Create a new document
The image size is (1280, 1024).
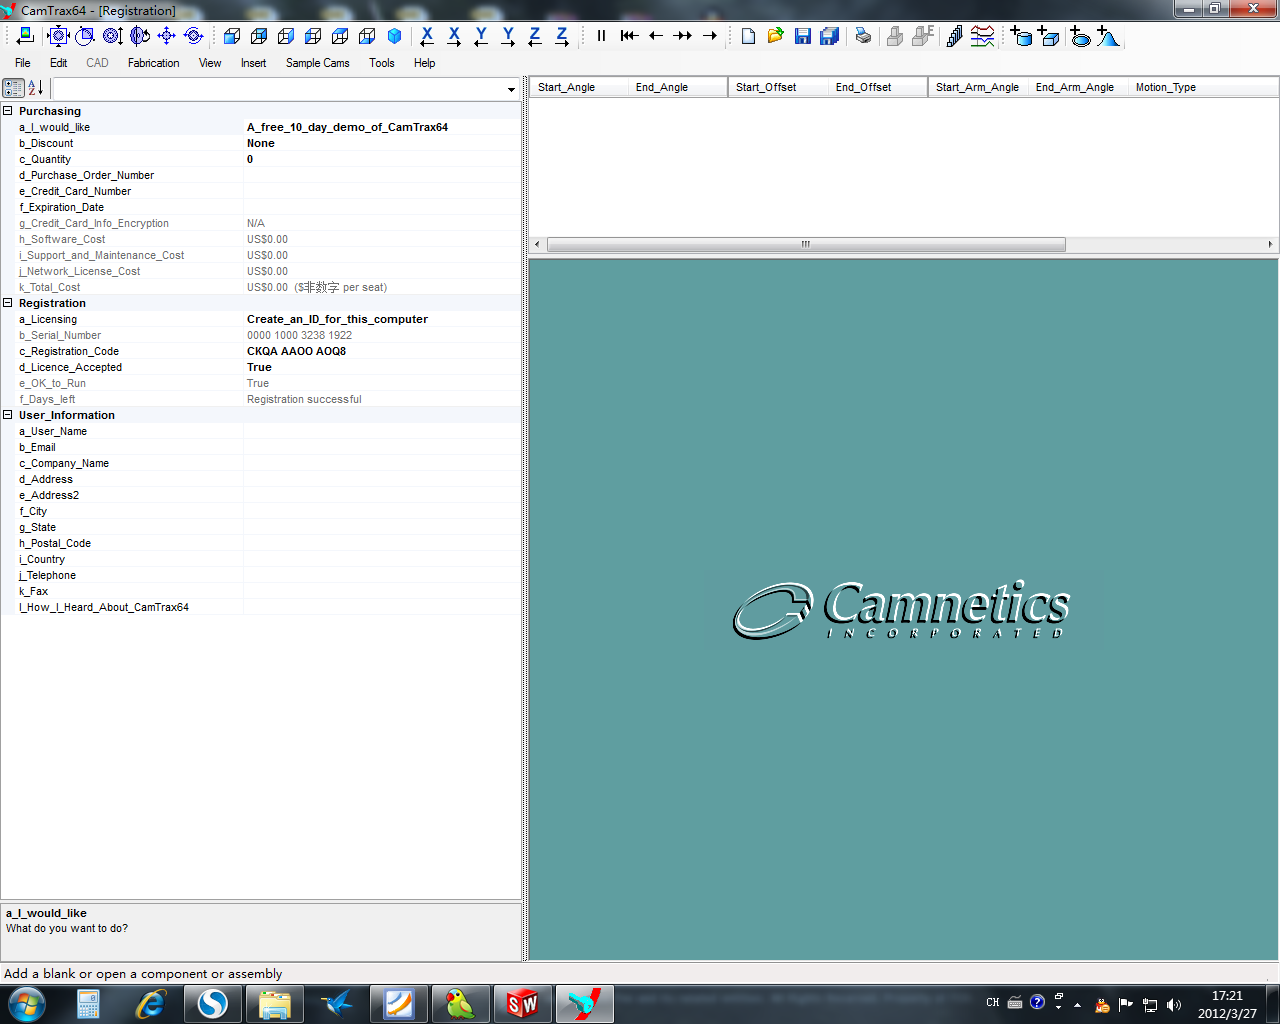coord(748,36)
